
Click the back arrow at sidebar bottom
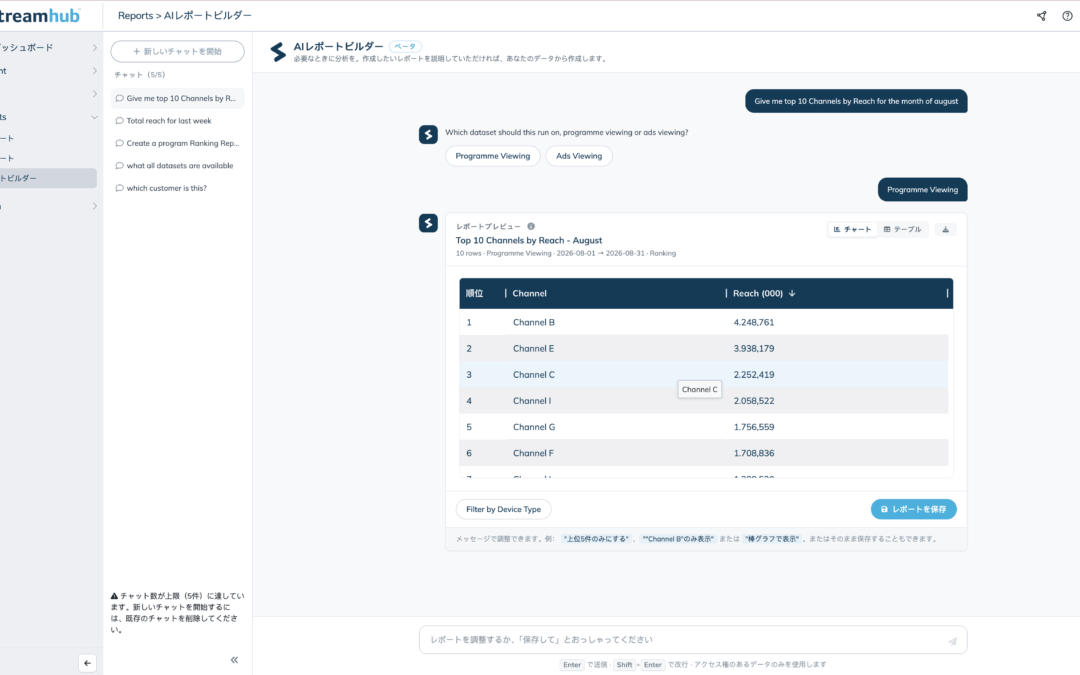click(x=87, y=663)
